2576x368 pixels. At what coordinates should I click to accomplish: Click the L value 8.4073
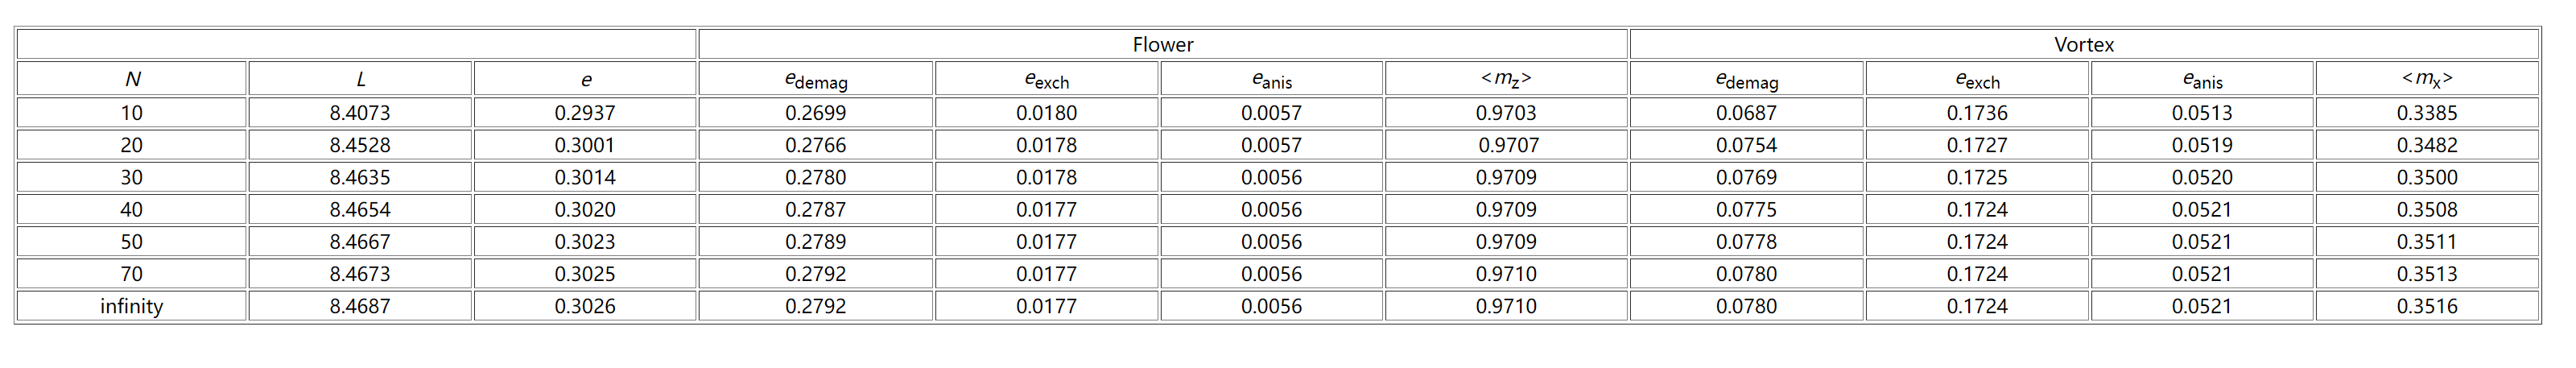point(360,113)
